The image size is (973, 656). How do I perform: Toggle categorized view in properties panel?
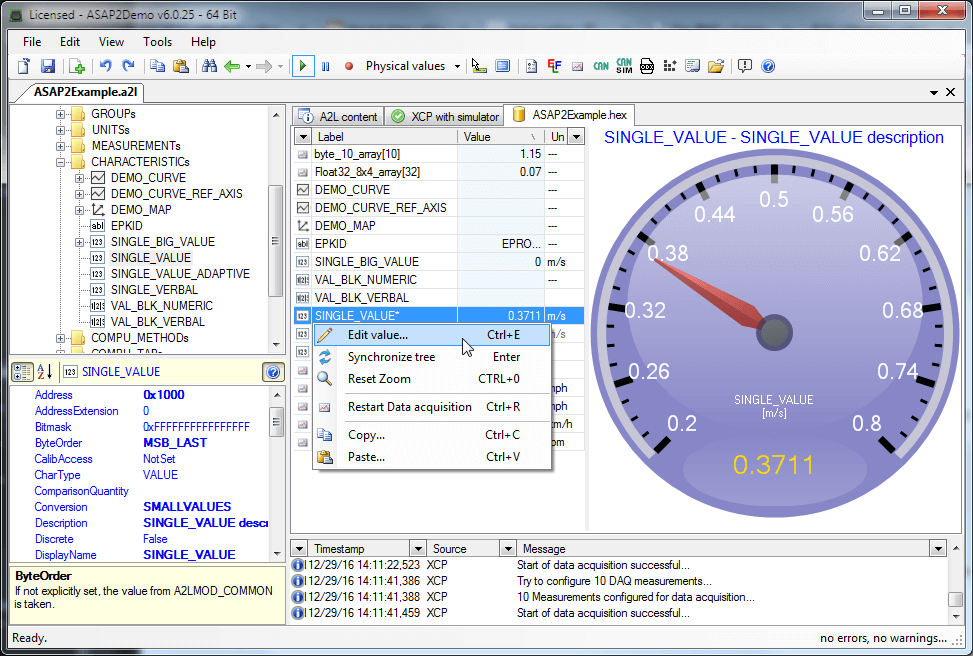(22, 372)
